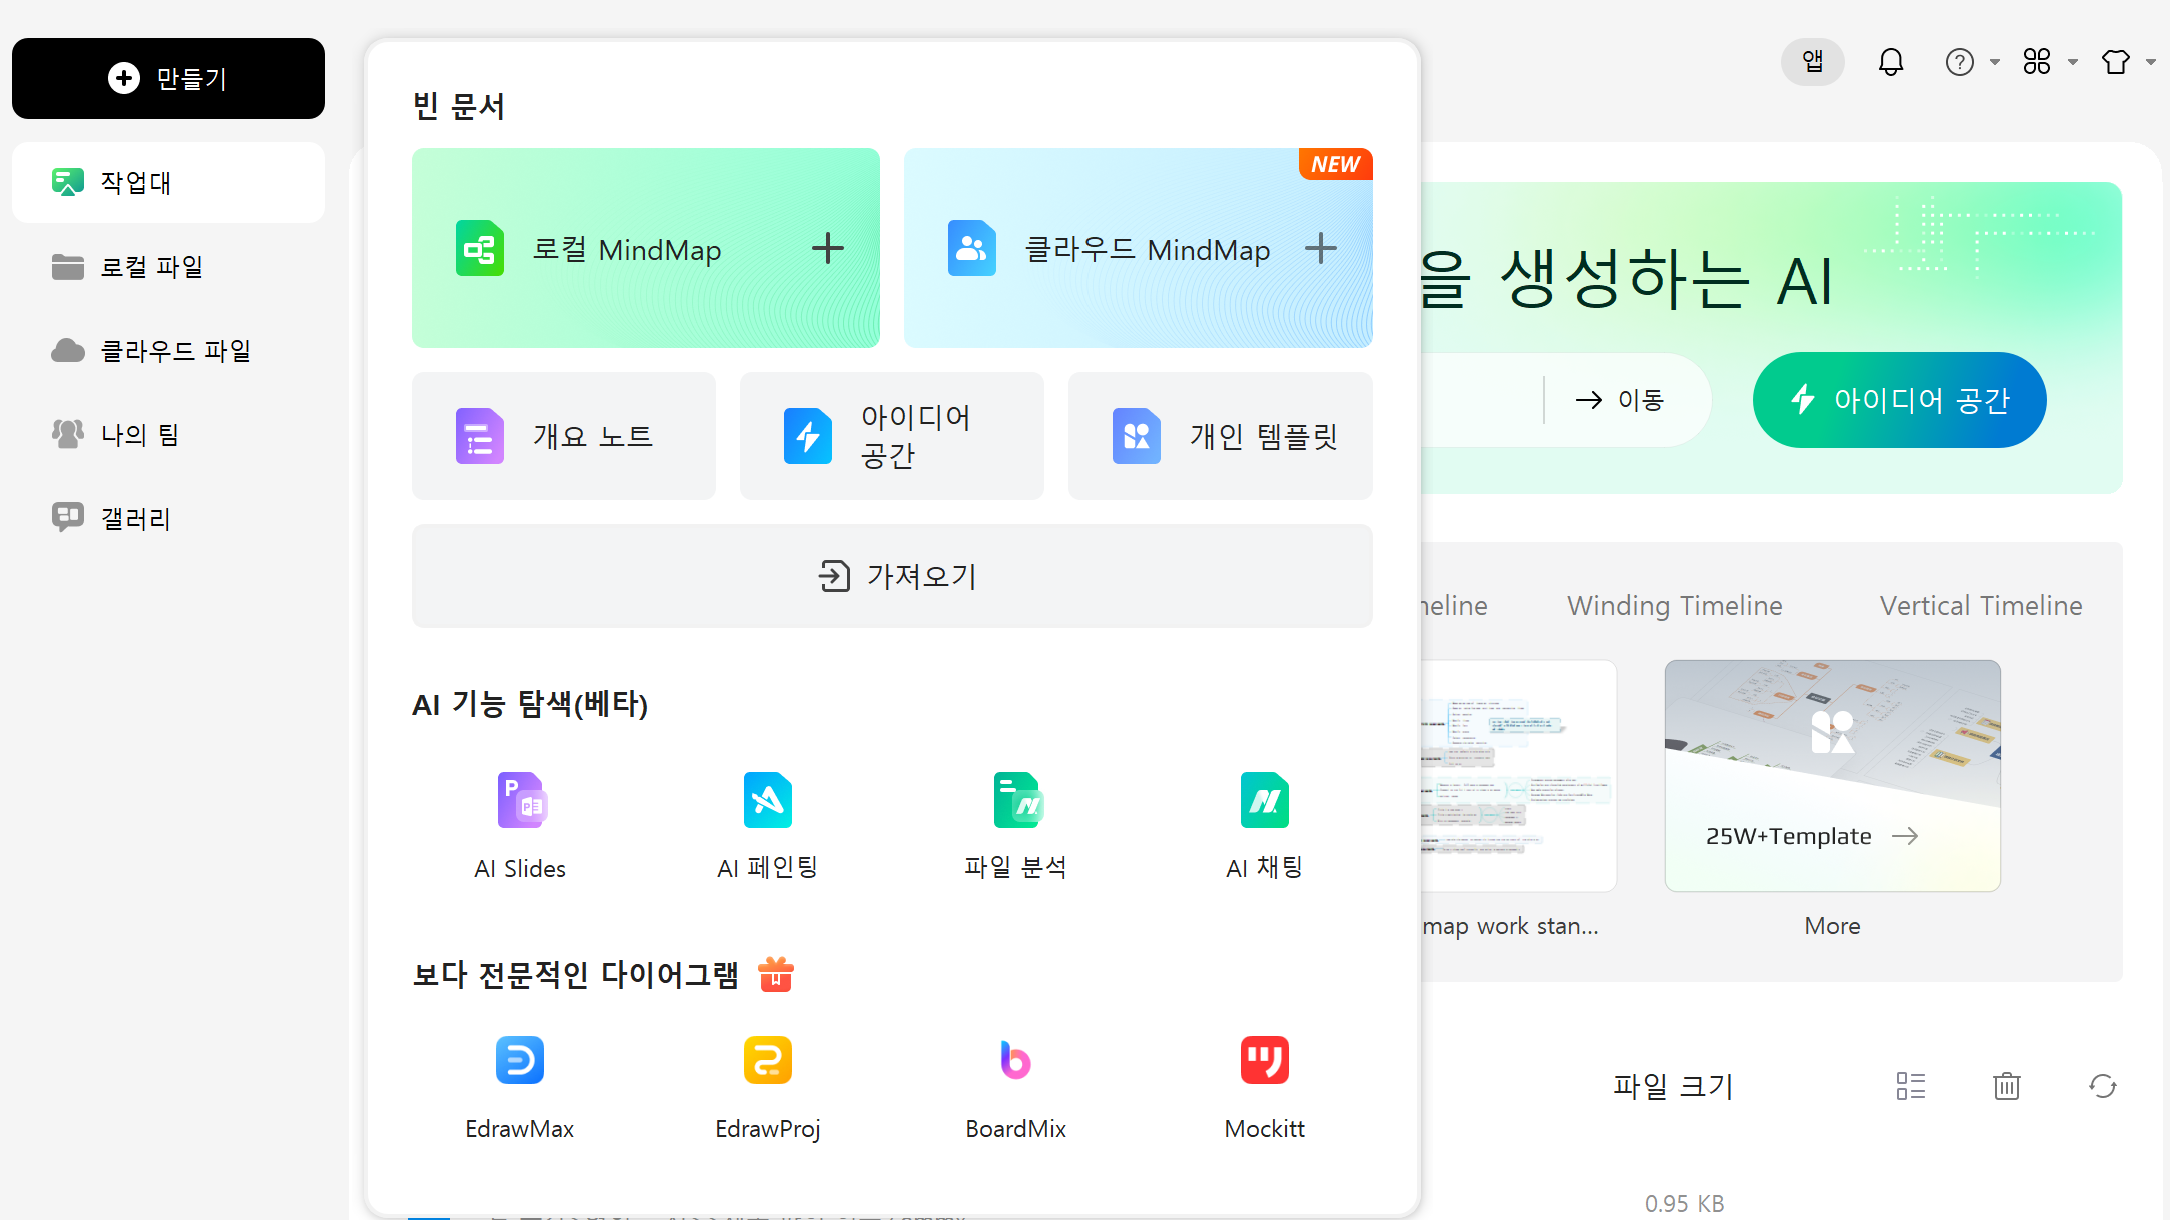Launch AI Slides feature
Image resolution: width=2170 pixels, height=1220 pixels.
pyautogui.click(x=520, y=826)
